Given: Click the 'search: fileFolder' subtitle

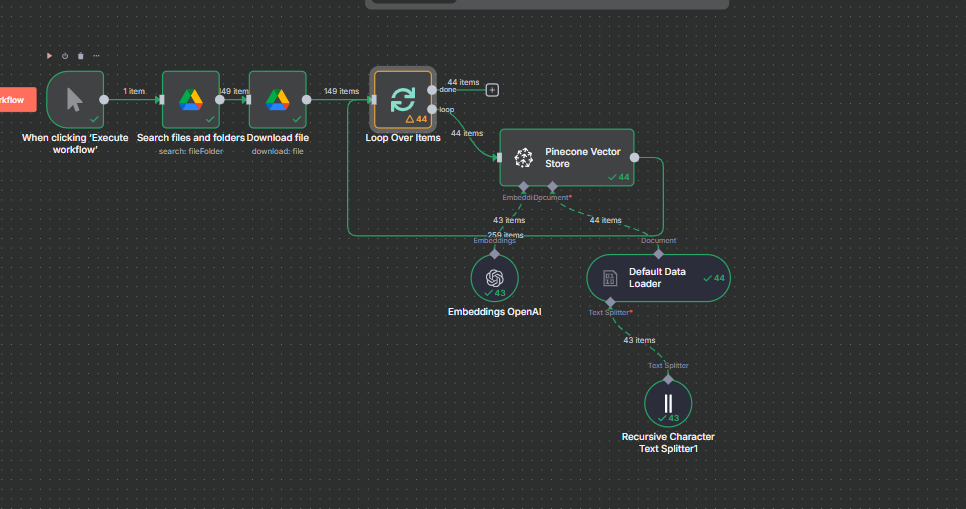Looking at the screenshot, I should point(191,152).
